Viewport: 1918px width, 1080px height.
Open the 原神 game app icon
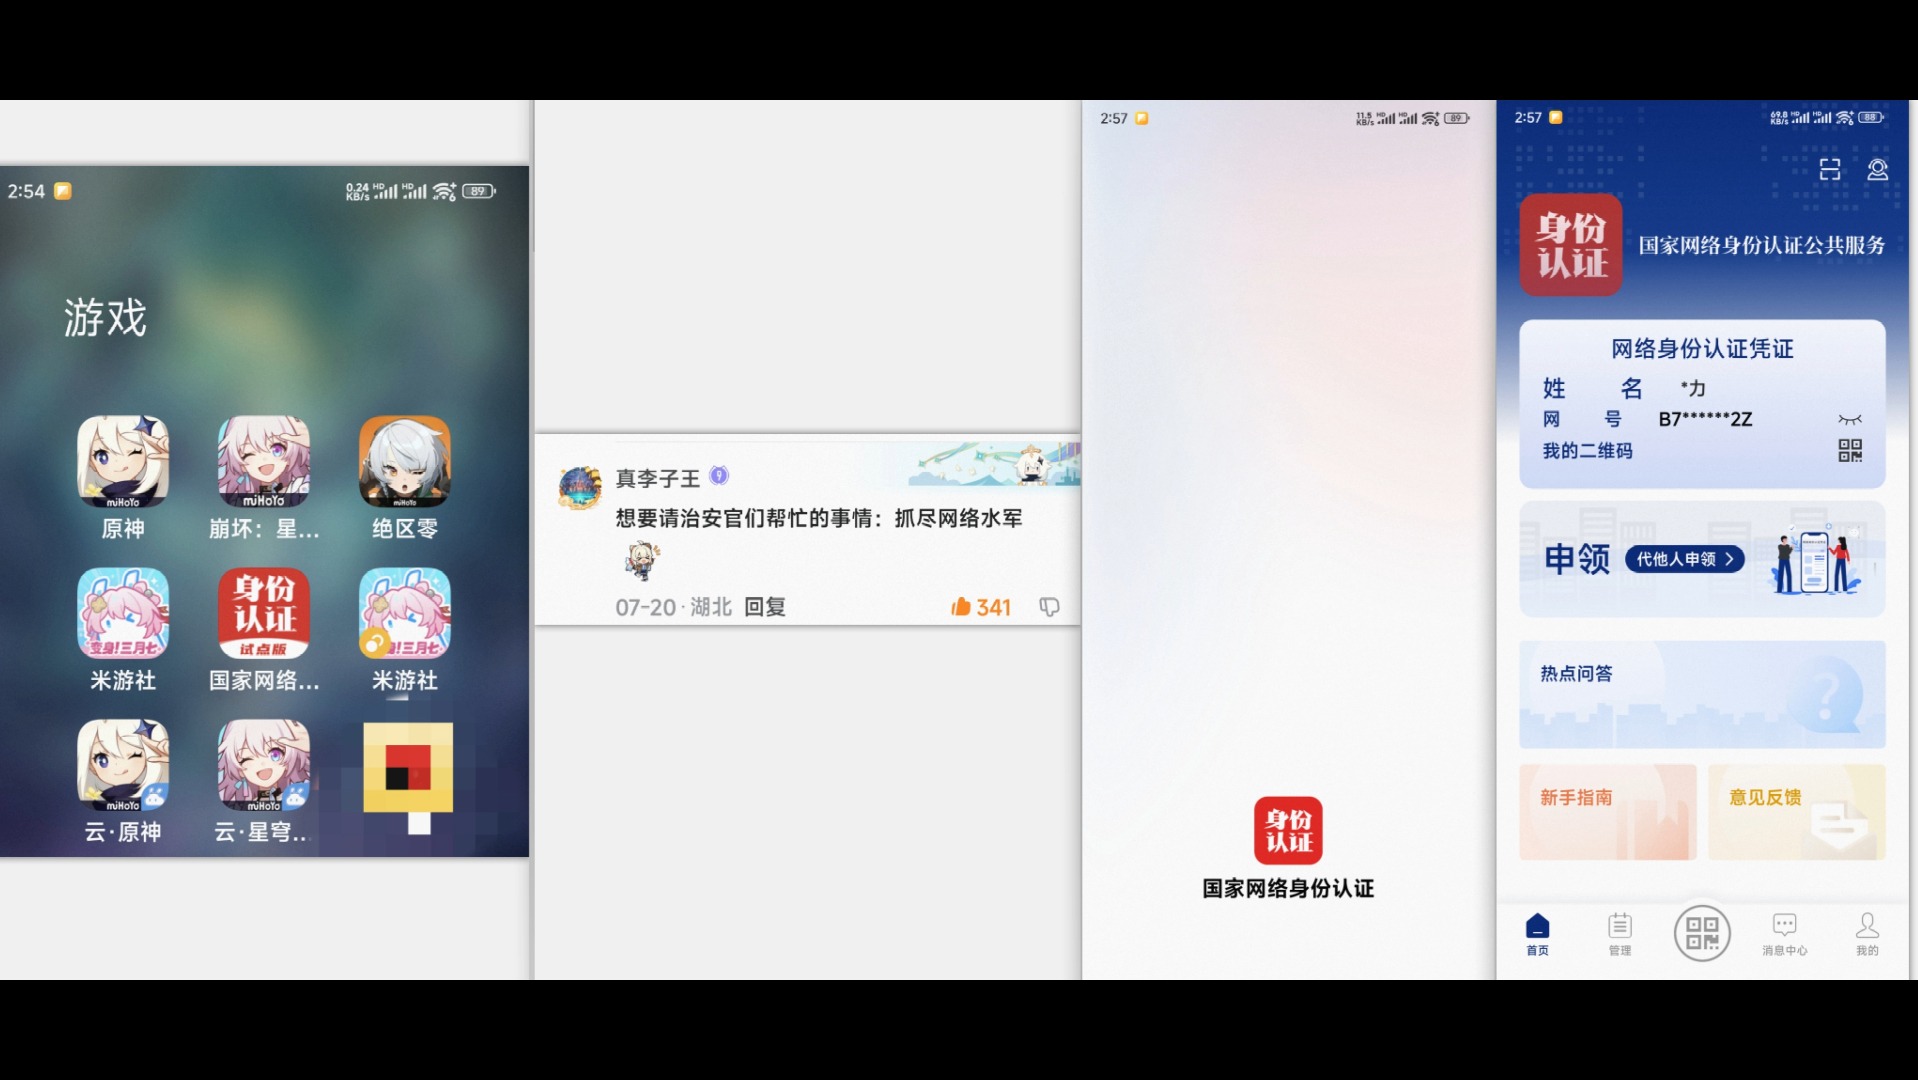pos(123,462)
